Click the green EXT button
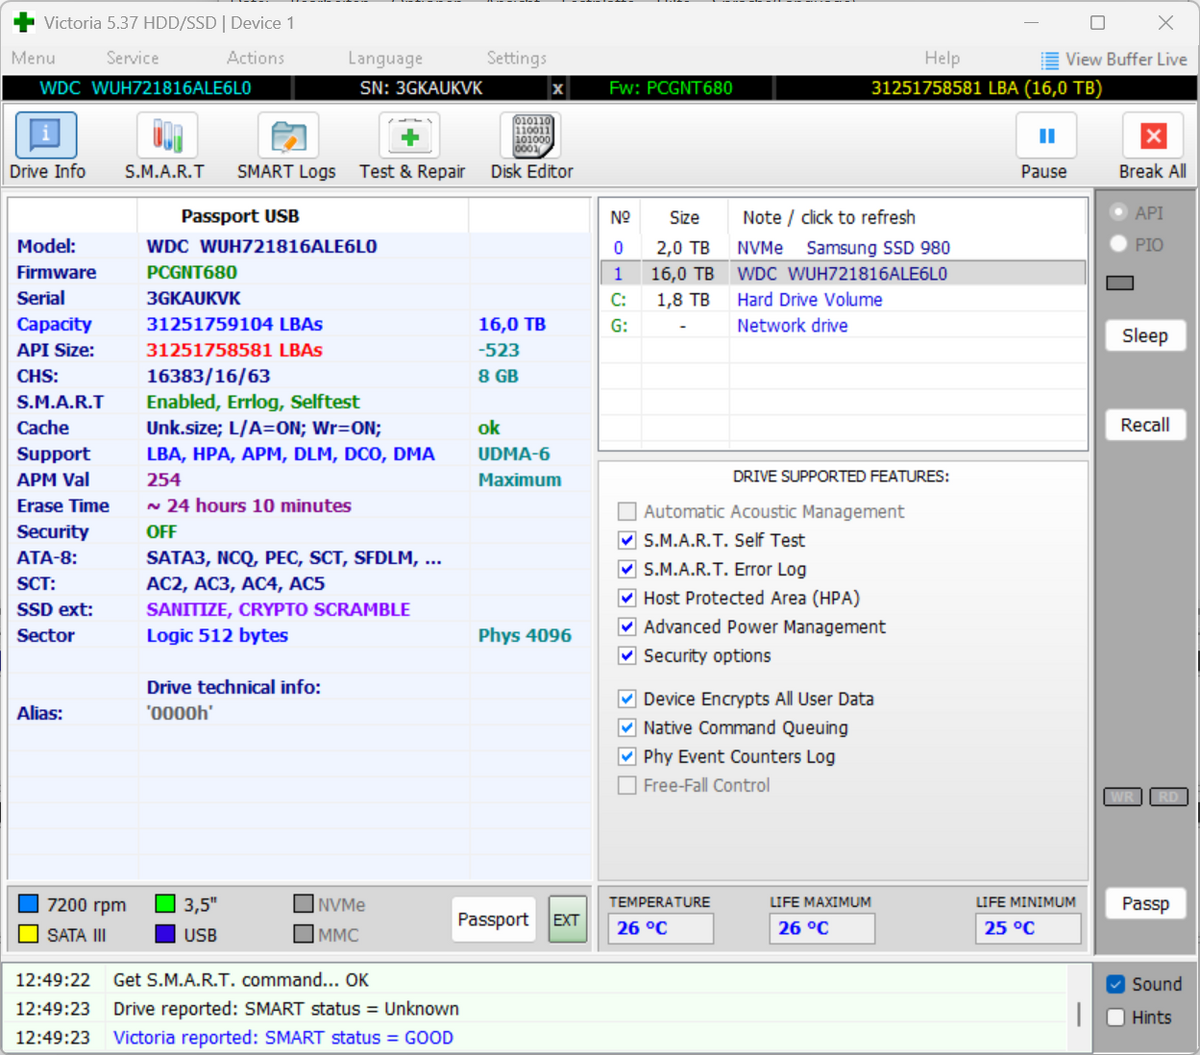 567,920
